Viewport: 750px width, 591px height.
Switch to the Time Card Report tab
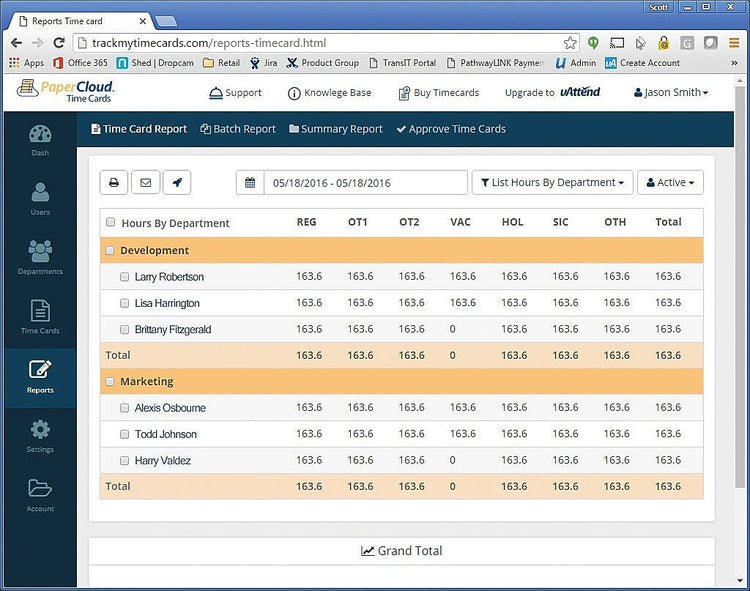[139, 129]
